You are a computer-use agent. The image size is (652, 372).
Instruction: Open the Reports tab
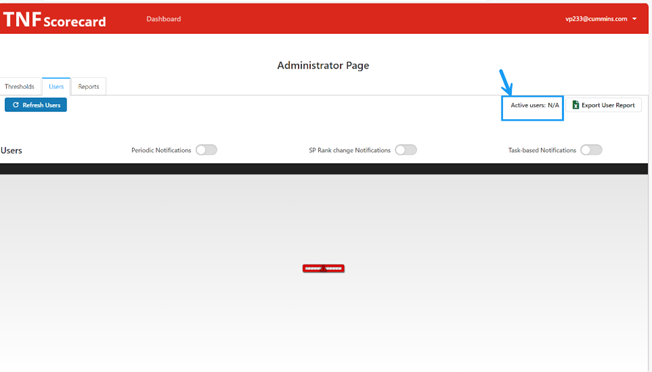[x=89, y=86]
